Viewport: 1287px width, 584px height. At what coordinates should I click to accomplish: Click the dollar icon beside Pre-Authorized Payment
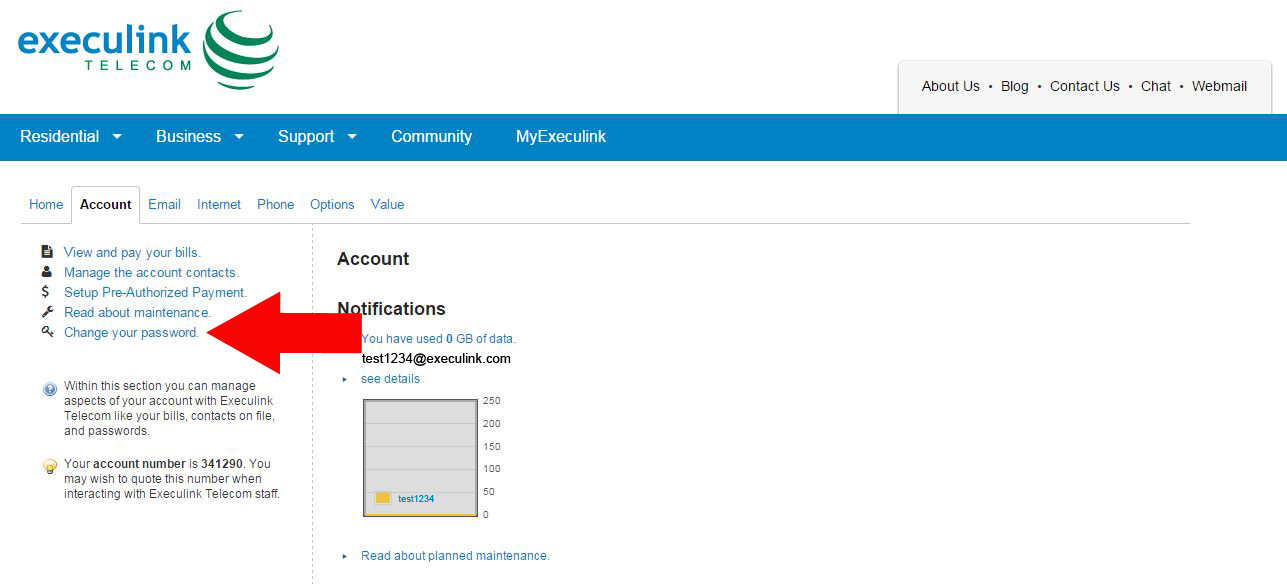[46, 292]
